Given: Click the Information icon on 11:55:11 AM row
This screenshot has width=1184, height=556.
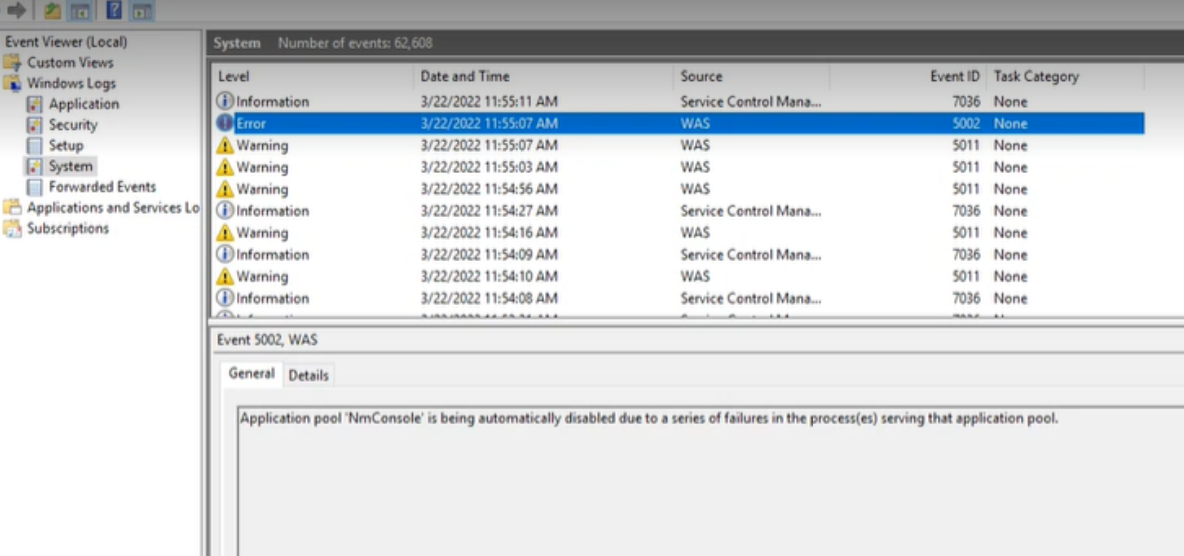Looking at the screenshot, I should 225,100.
